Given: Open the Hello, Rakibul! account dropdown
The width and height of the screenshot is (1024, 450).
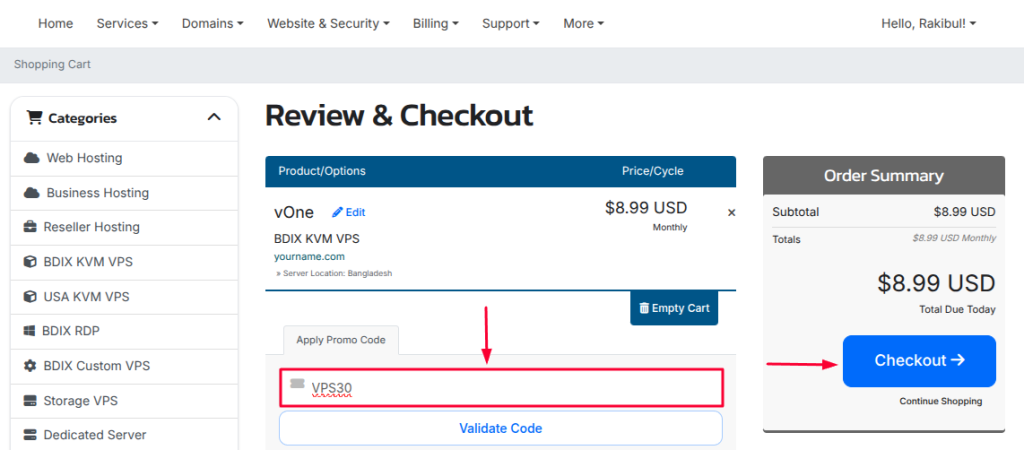Looking at the screenshot, I should tap(929, 24).
